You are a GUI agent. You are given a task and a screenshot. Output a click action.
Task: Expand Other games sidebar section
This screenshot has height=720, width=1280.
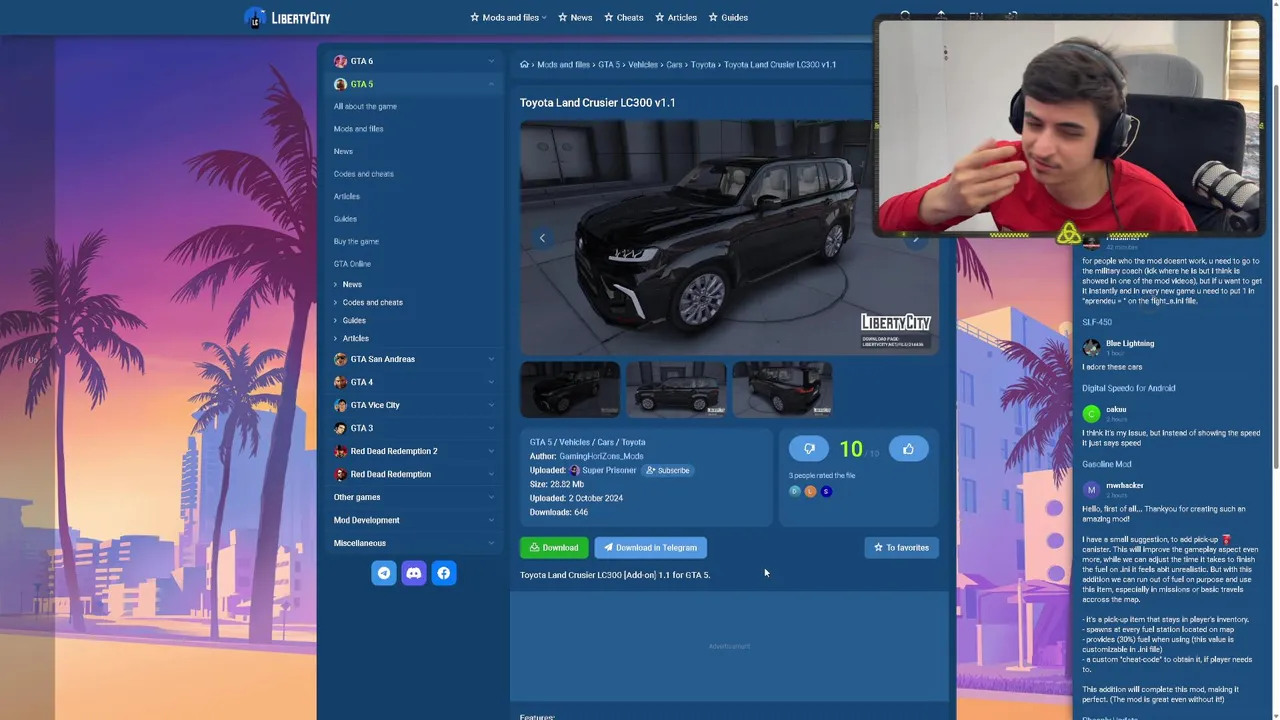coord(491,497)
